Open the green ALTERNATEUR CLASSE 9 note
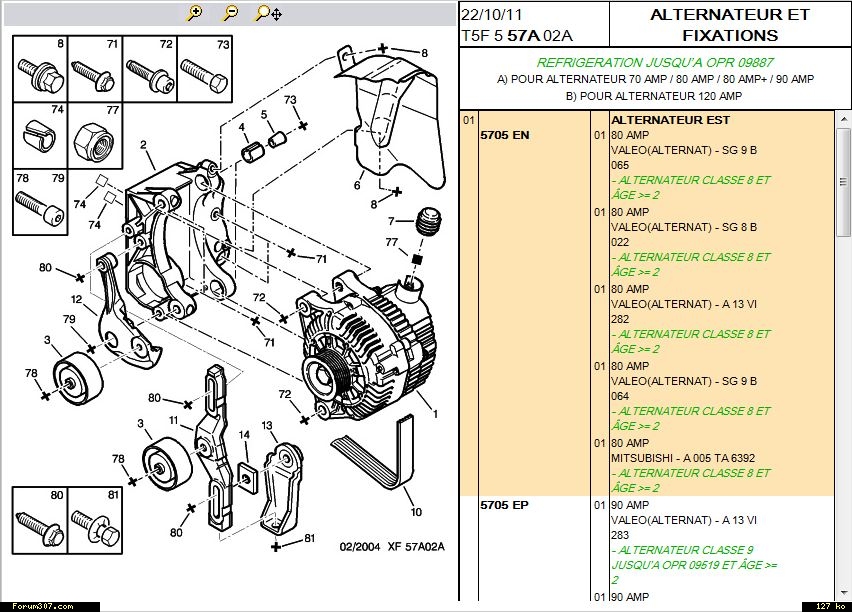The image size is (852, 612). tap(682, 550)
